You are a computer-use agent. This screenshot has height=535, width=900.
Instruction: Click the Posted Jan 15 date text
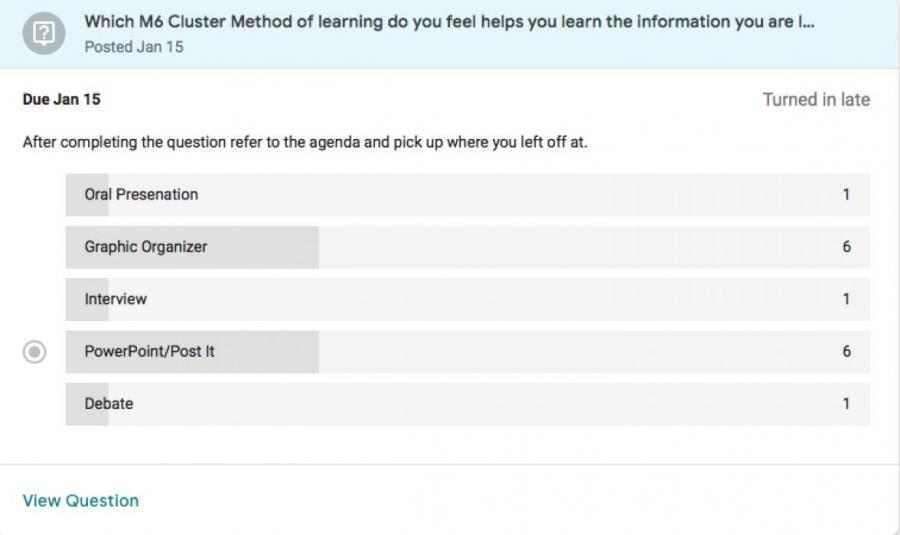click(x=133, y=47)
